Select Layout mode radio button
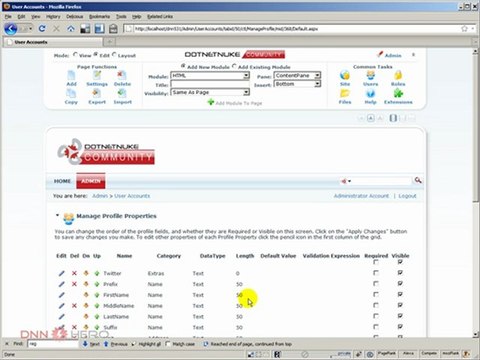 [x=115, y=55]
